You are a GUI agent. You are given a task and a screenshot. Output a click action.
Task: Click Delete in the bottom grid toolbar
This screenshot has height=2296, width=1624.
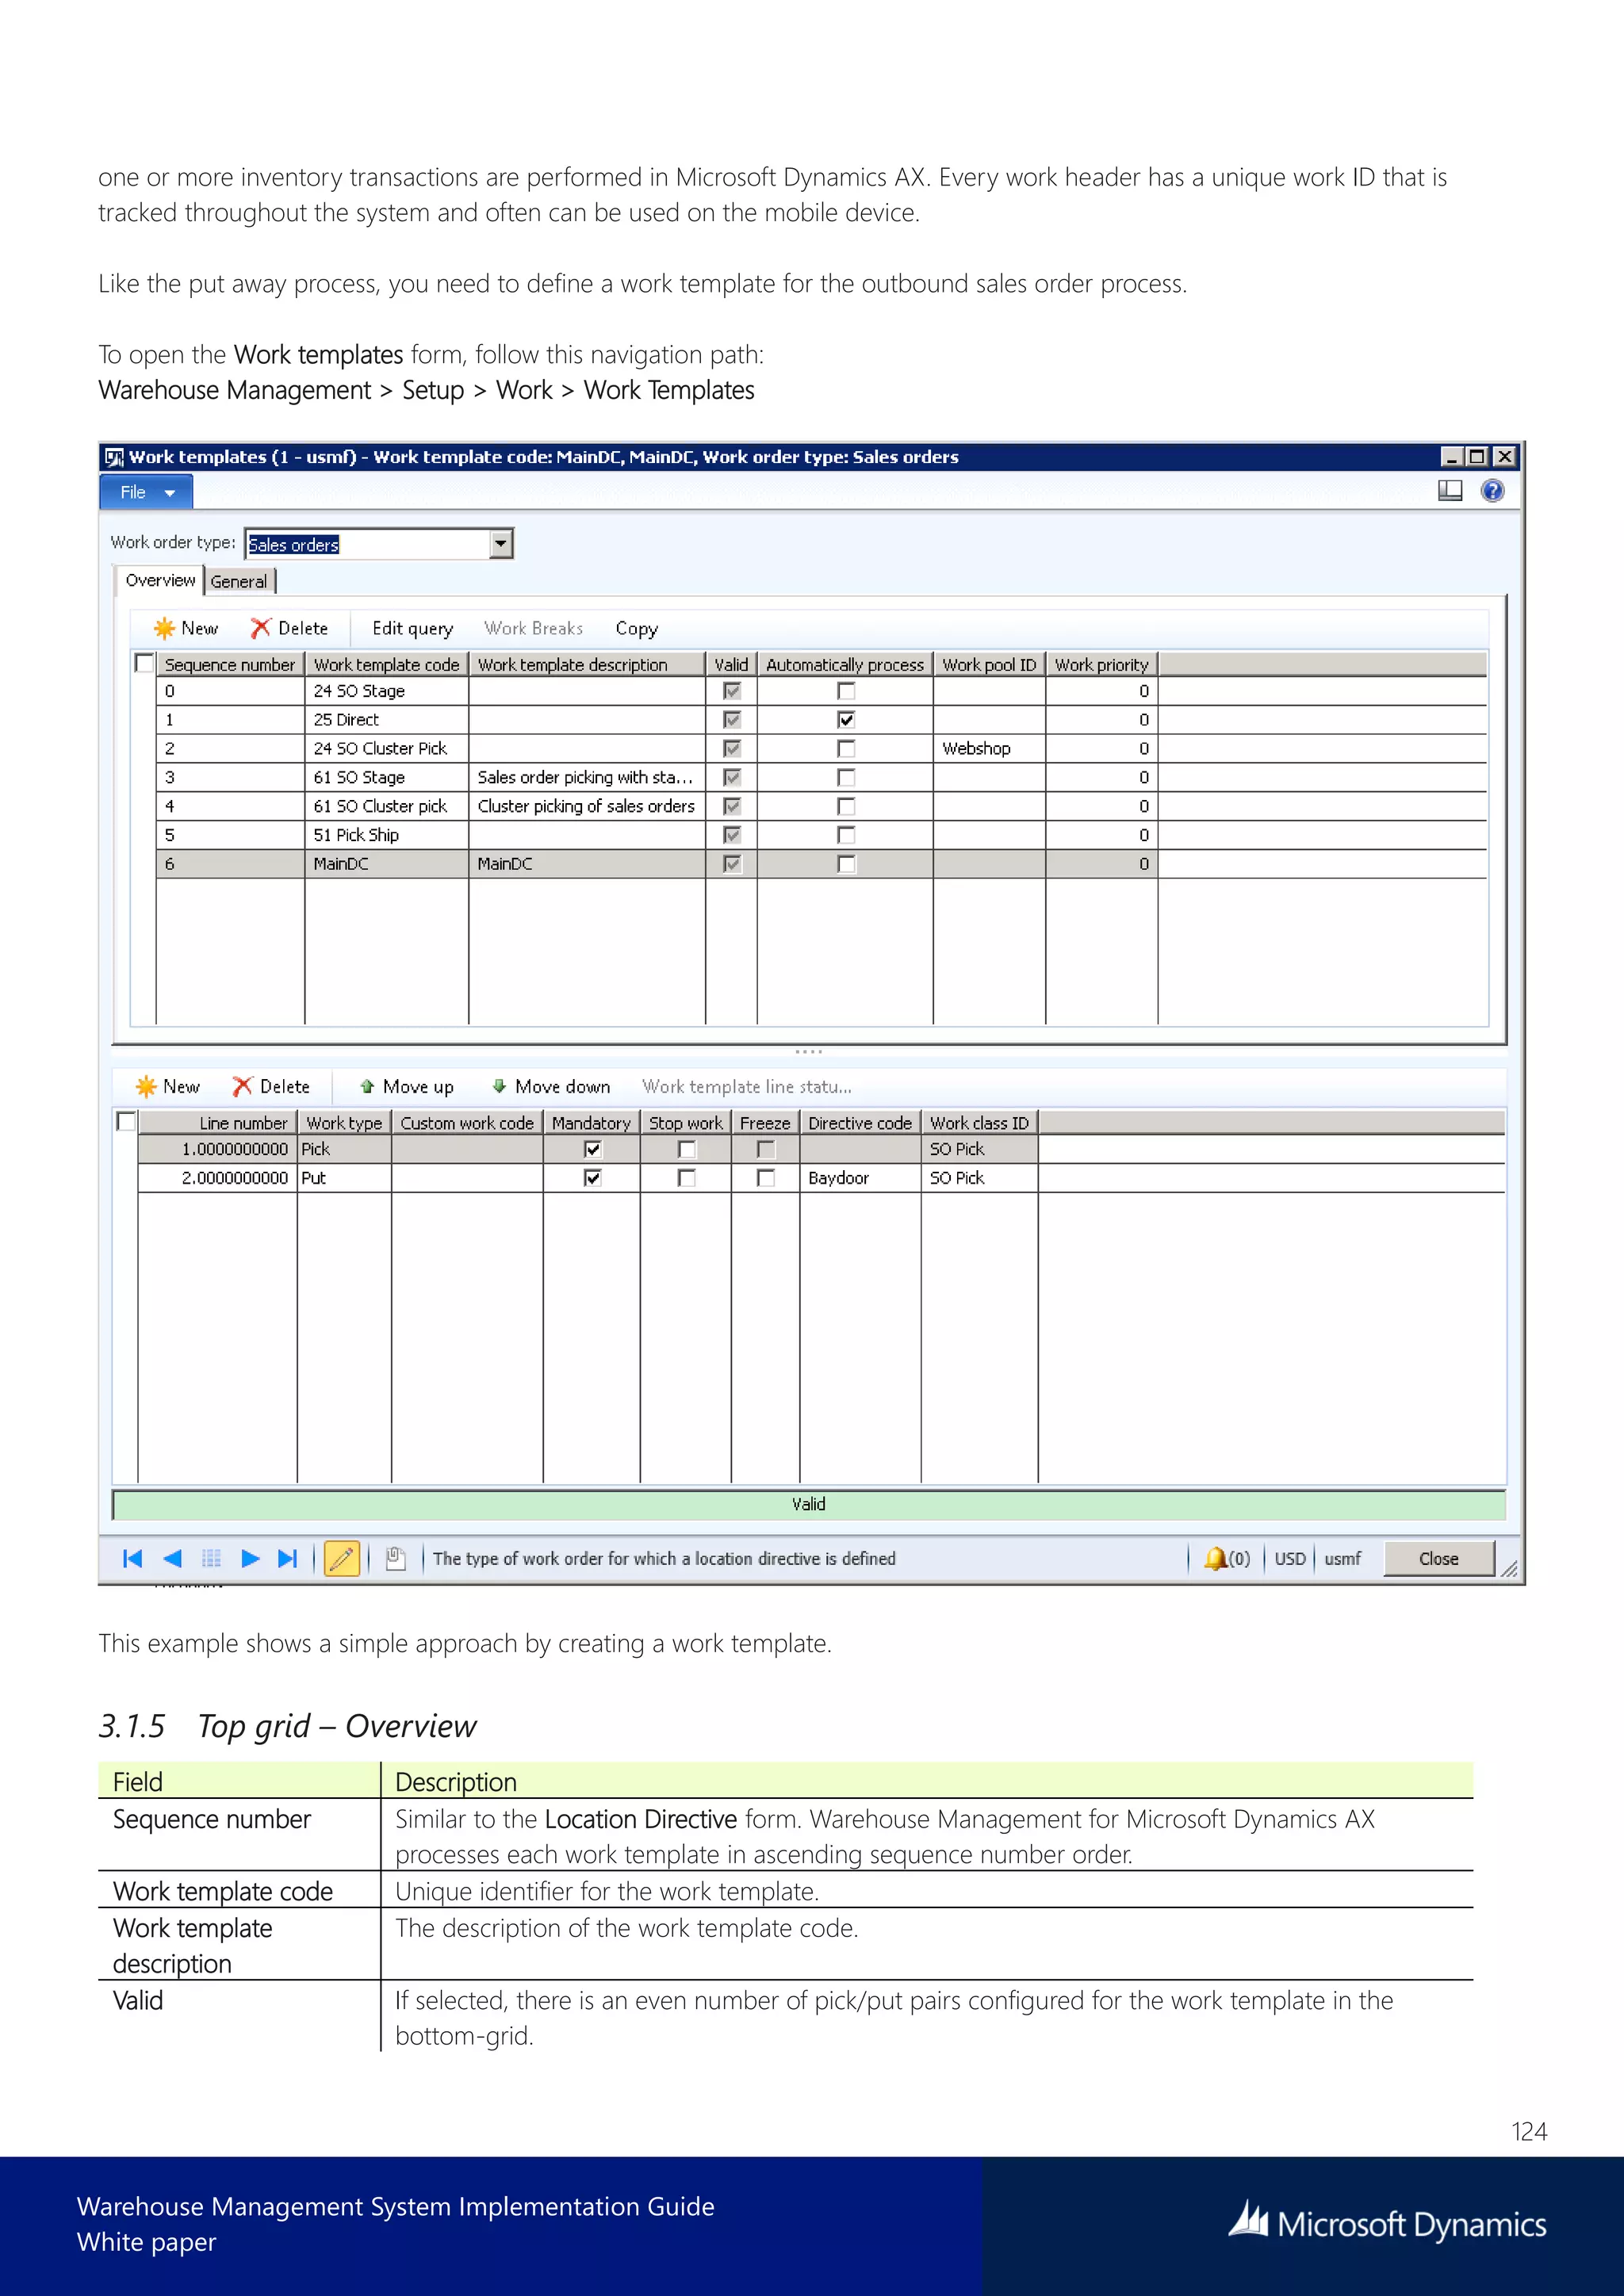pyautogui.click(x=271, y=1086)
